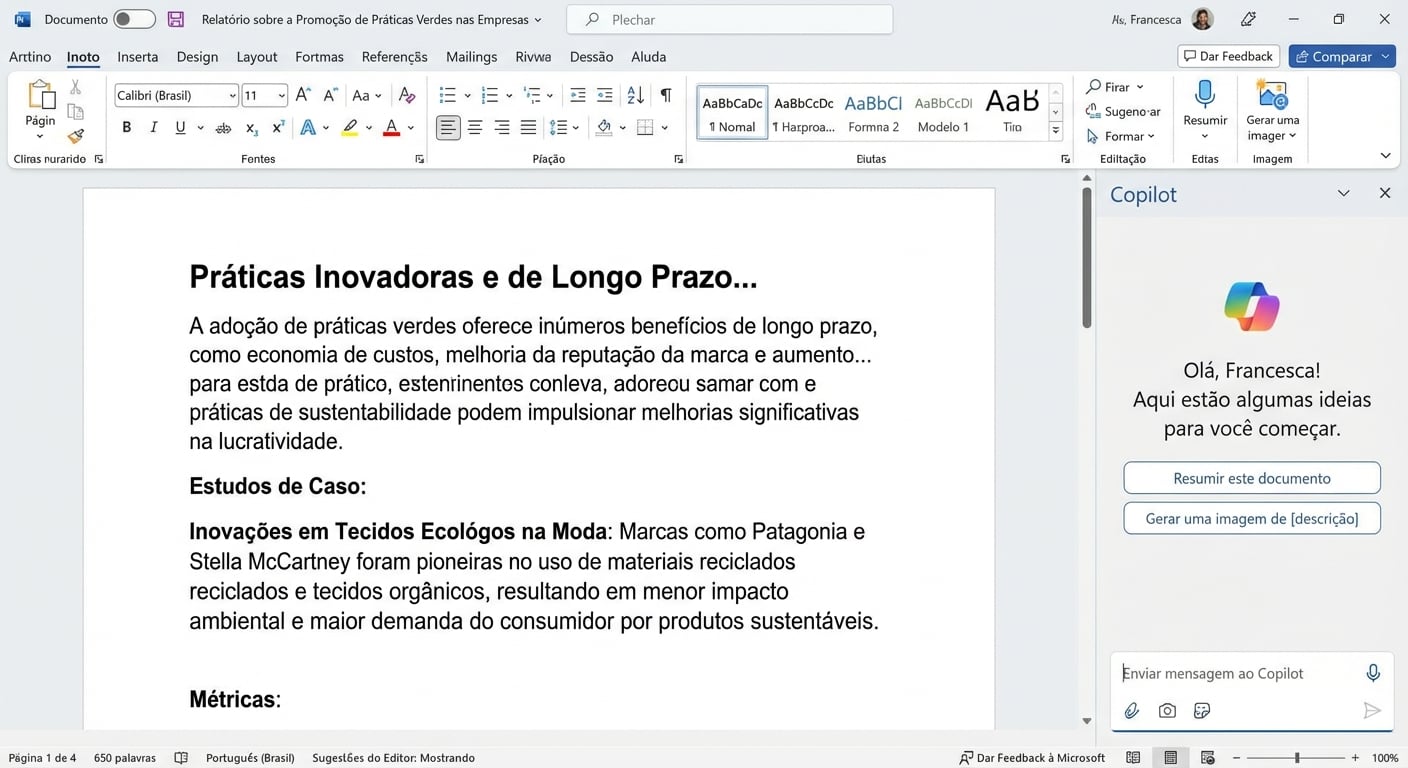This screenshot has height=768, width=1408.
Task: Toggle bold formatting in the Fontes group
Action: click(x=126, y=127)
